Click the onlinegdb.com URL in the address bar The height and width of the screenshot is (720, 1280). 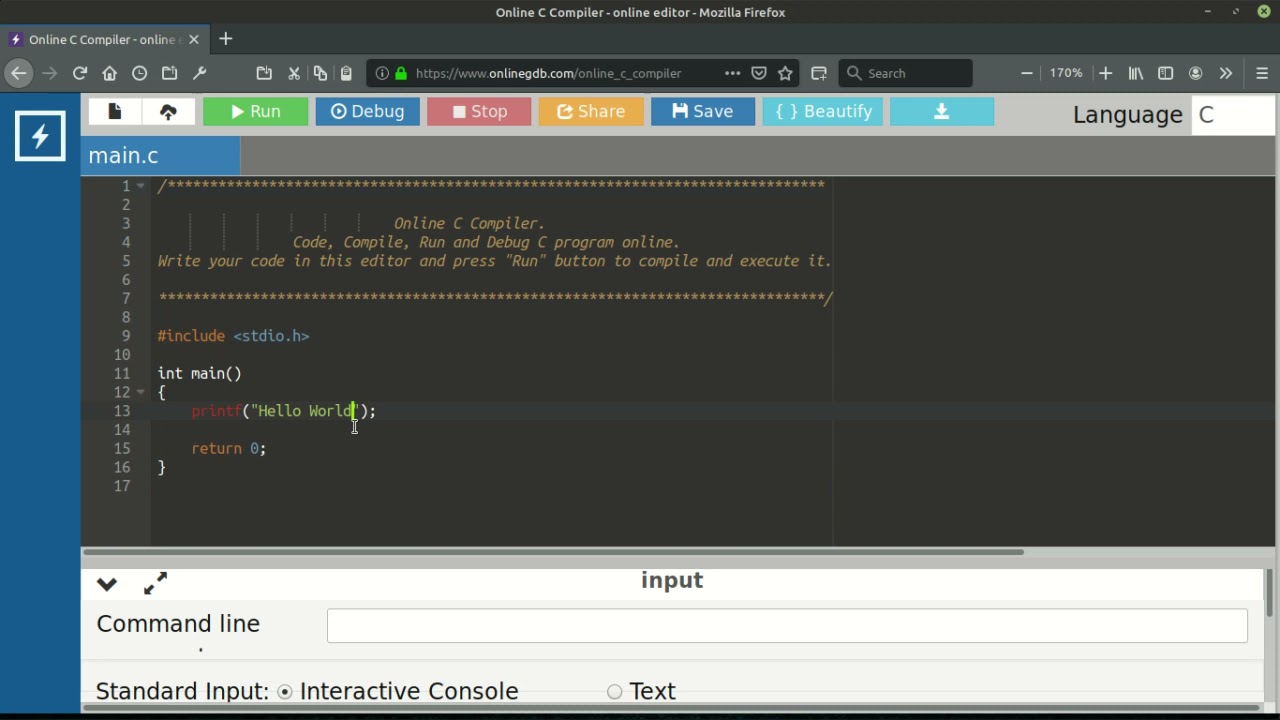548,73
